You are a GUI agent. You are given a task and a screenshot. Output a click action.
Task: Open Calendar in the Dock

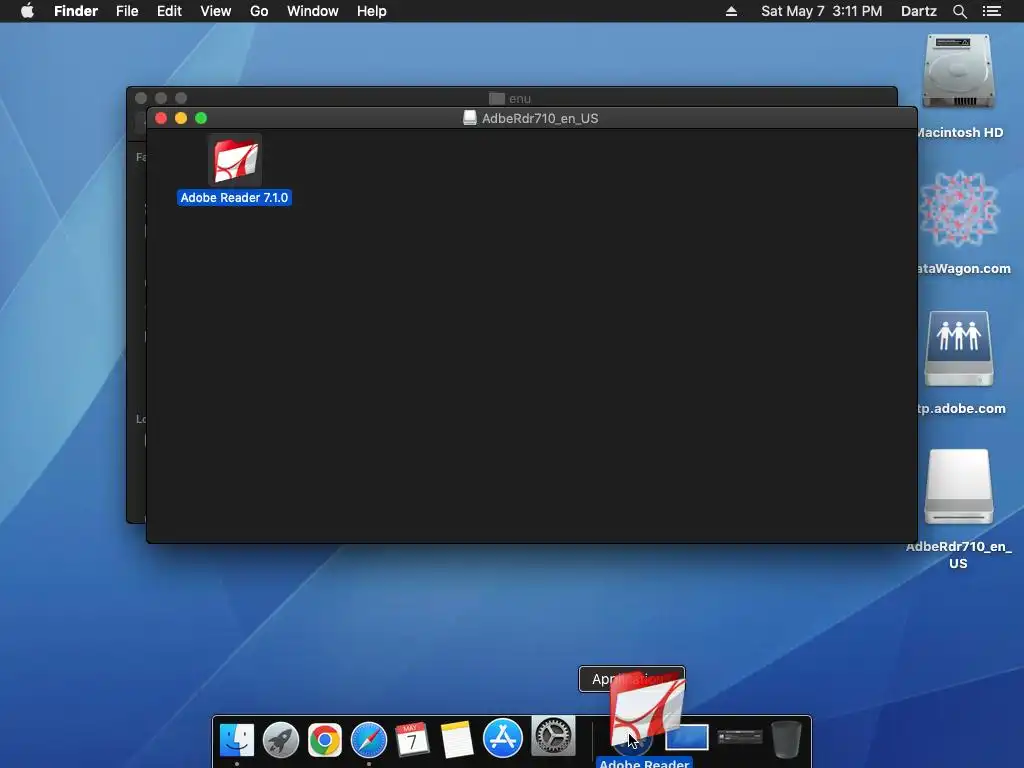[413, 739]
